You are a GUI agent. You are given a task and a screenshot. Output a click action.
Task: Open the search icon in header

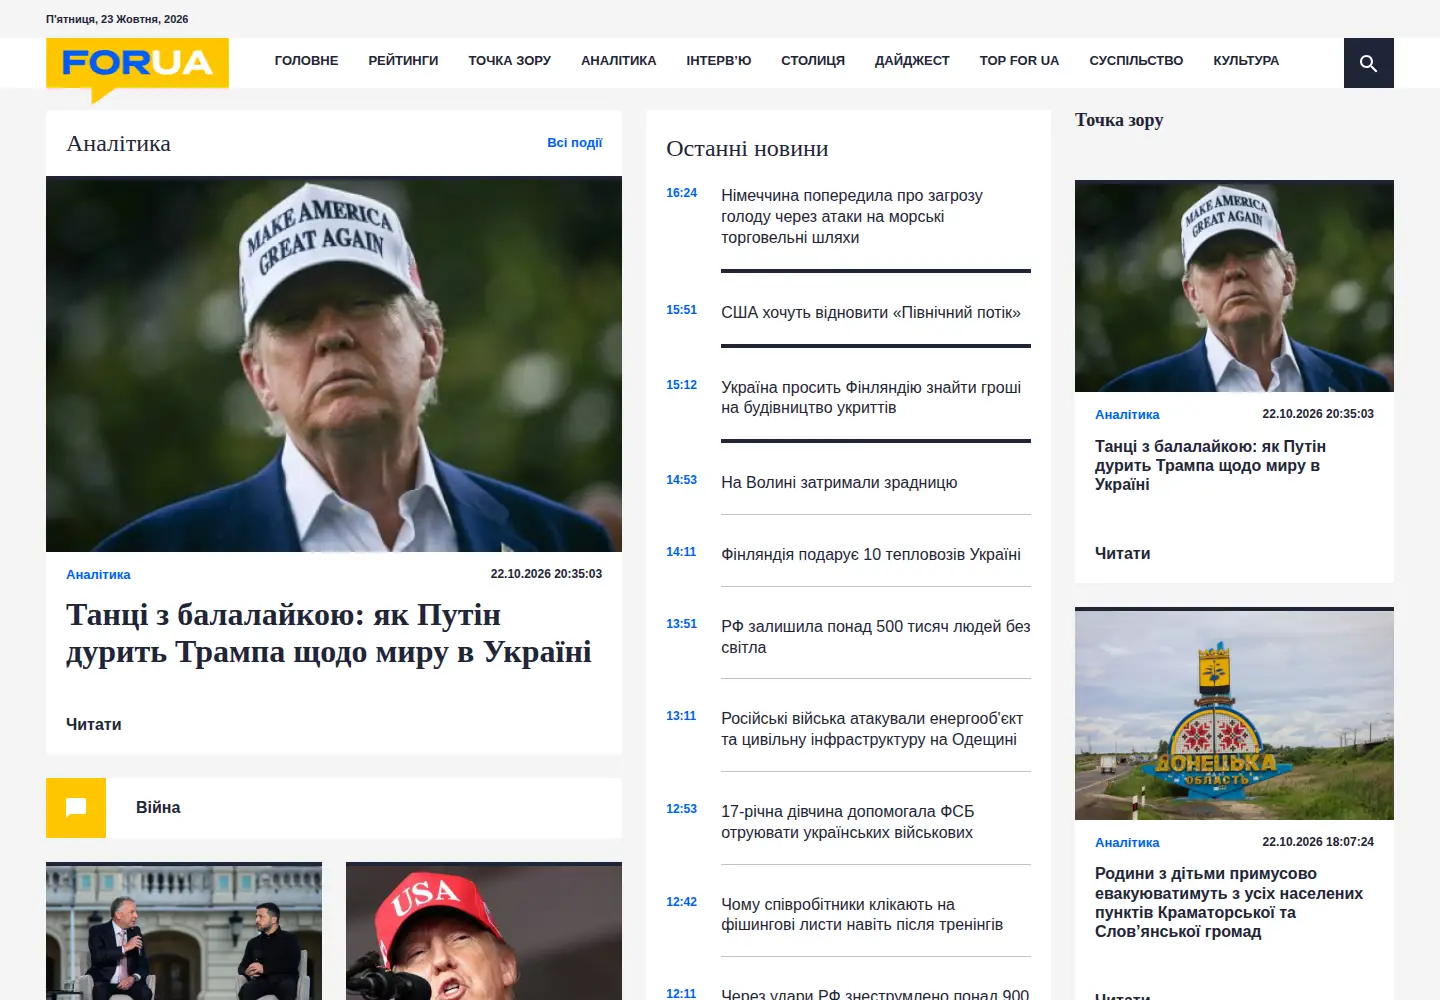pos(1368,63)
